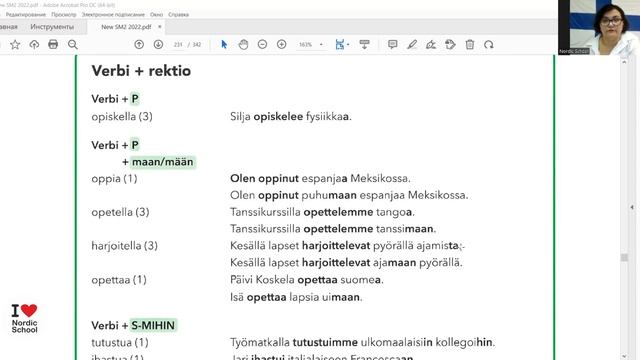Click sentence Isä opettaa lapsia uimaan
This screenshot has height=360, width=640.
click(x=296, y=297)
